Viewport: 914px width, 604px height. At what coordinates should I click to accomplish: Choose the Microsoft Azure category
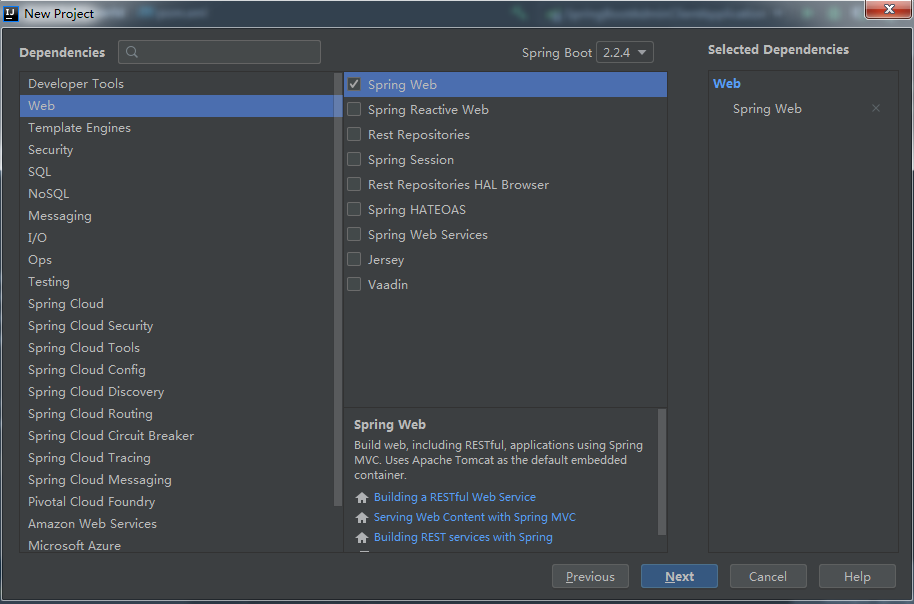177,545
